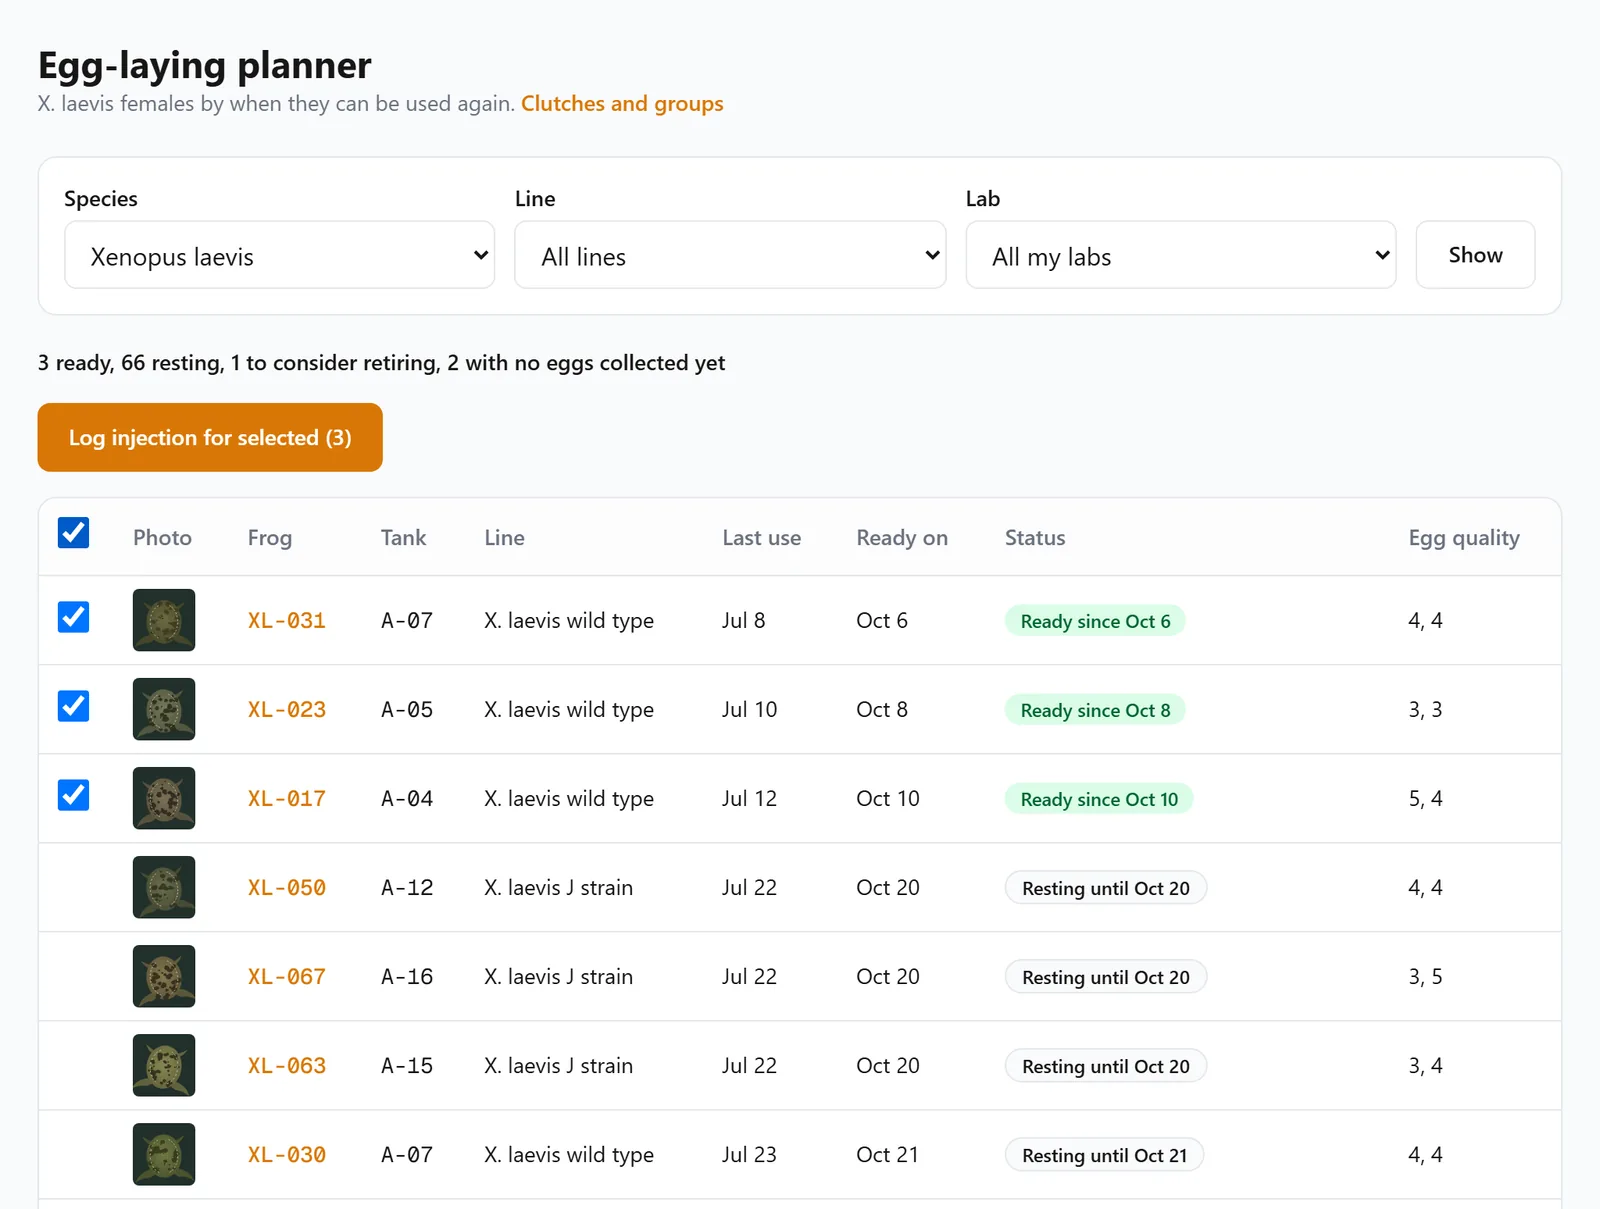Open frog XL-030 link
The width and height of the screenshot is (1600, 1209).
(287, 1155)
